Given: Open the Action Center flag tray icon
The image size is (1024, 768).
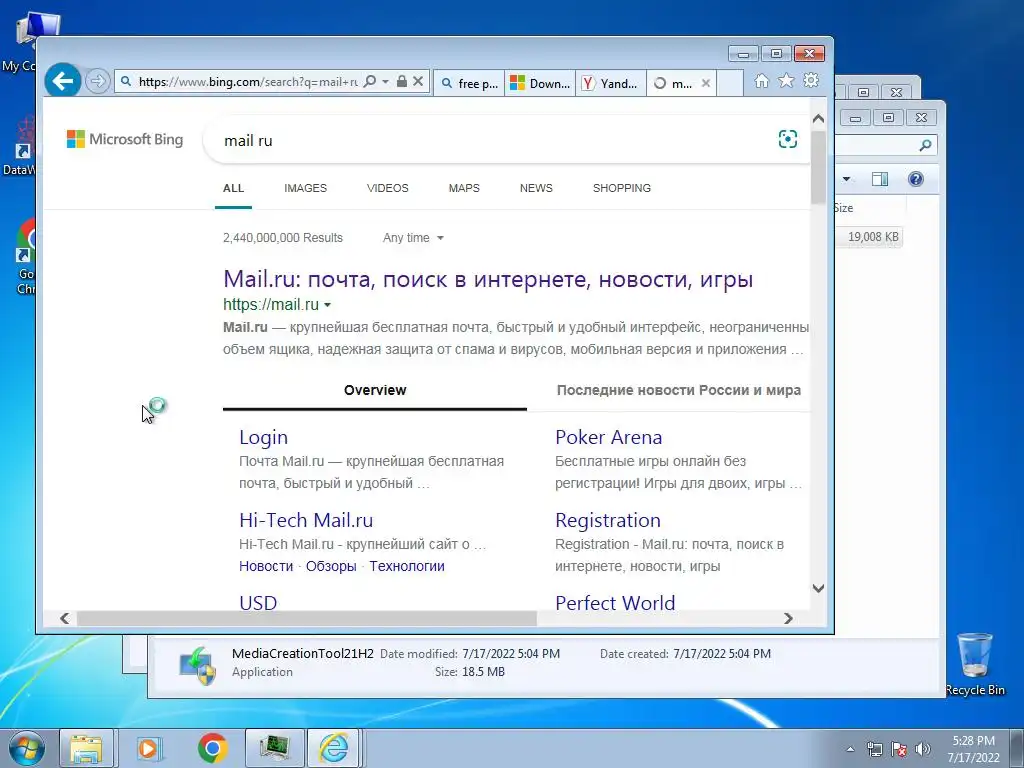Looking at the screenshot, I should (x=899, y=749).
